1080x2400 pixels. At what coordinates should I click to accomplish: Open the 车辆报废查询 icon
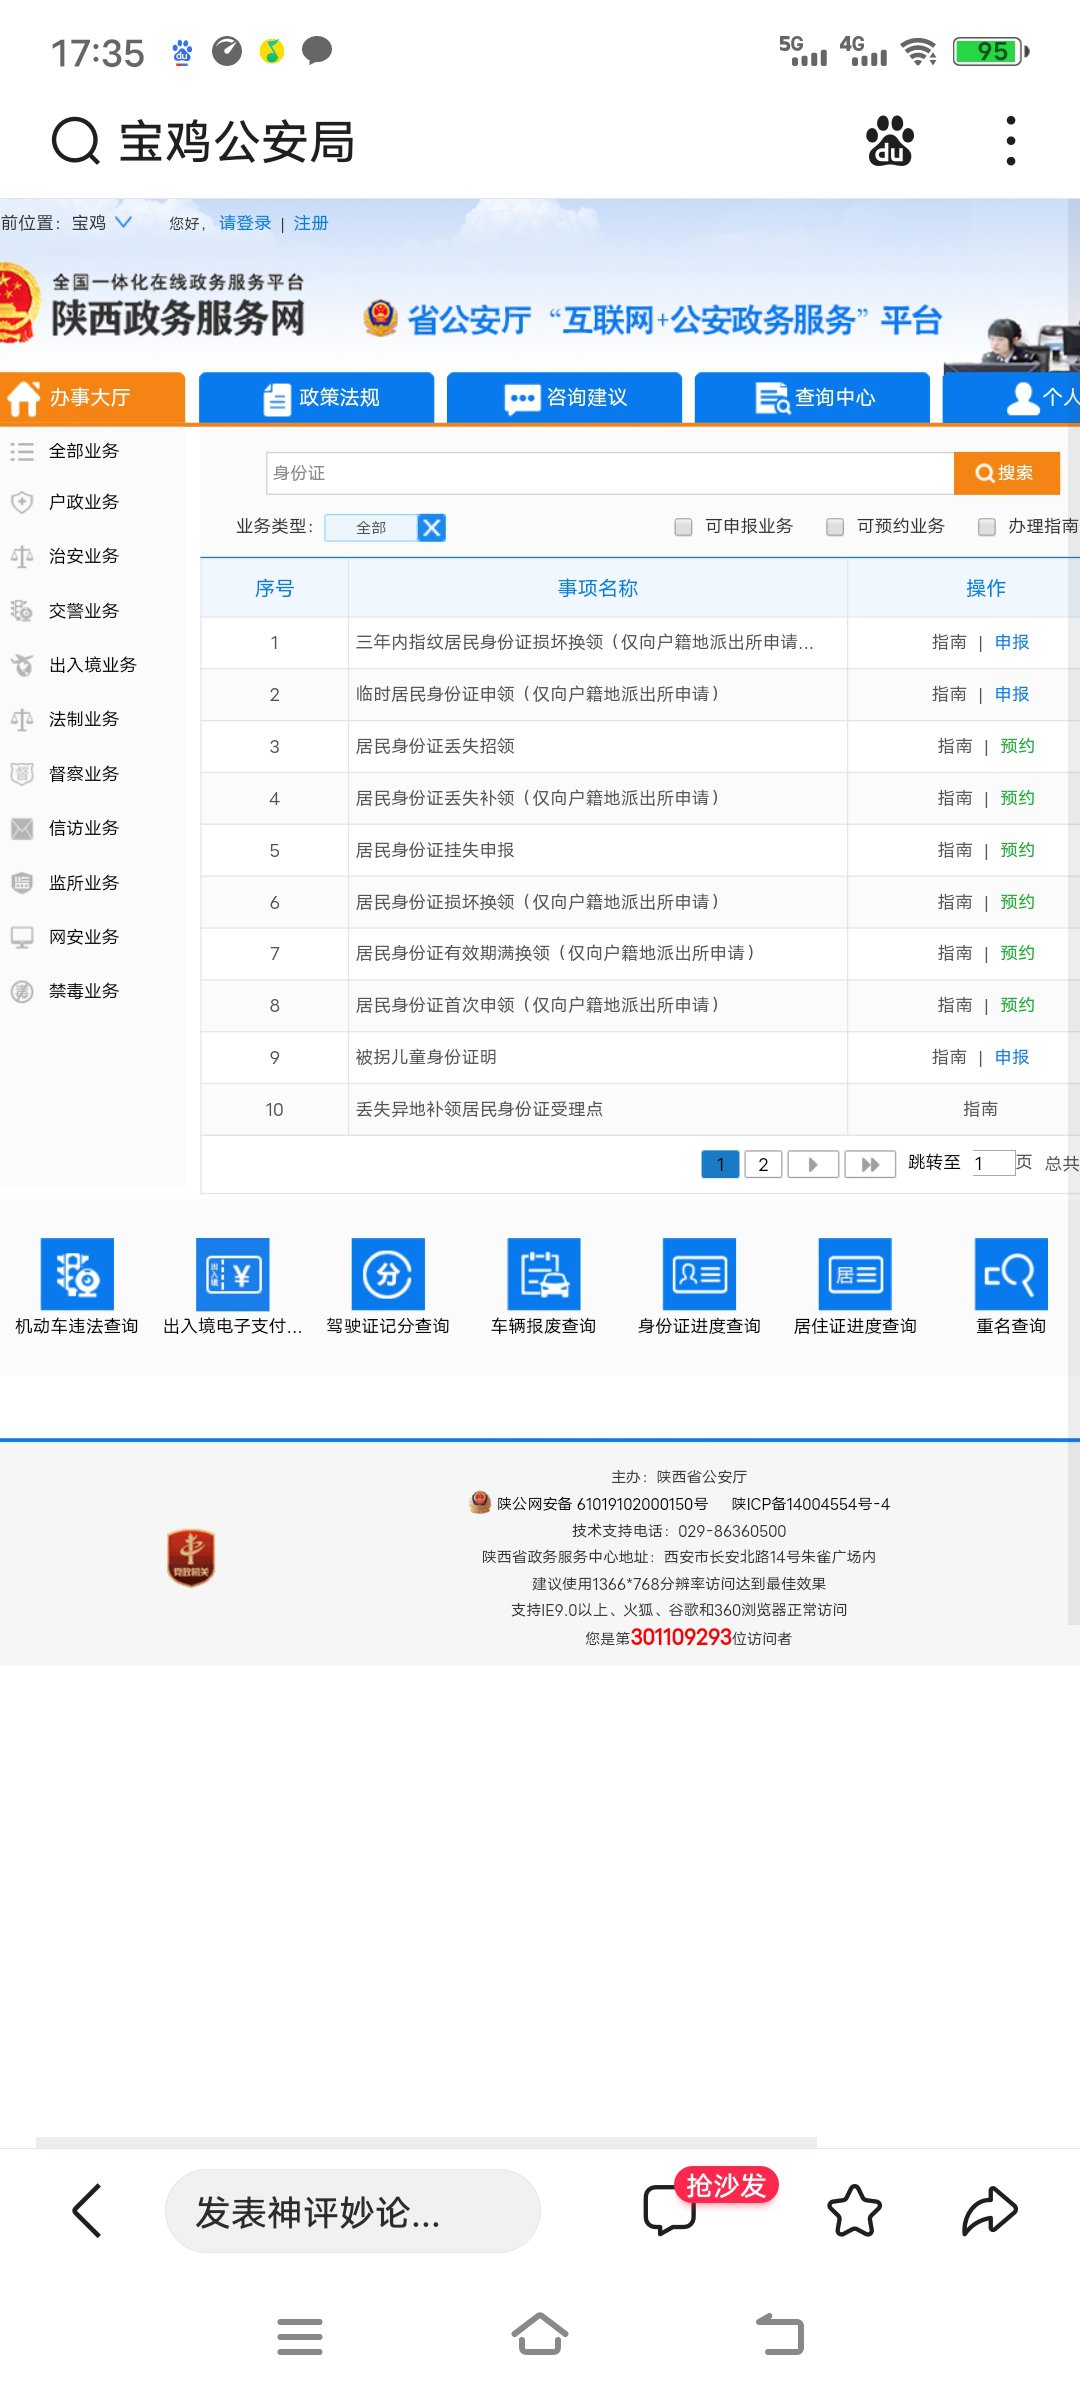point(543,1274)
